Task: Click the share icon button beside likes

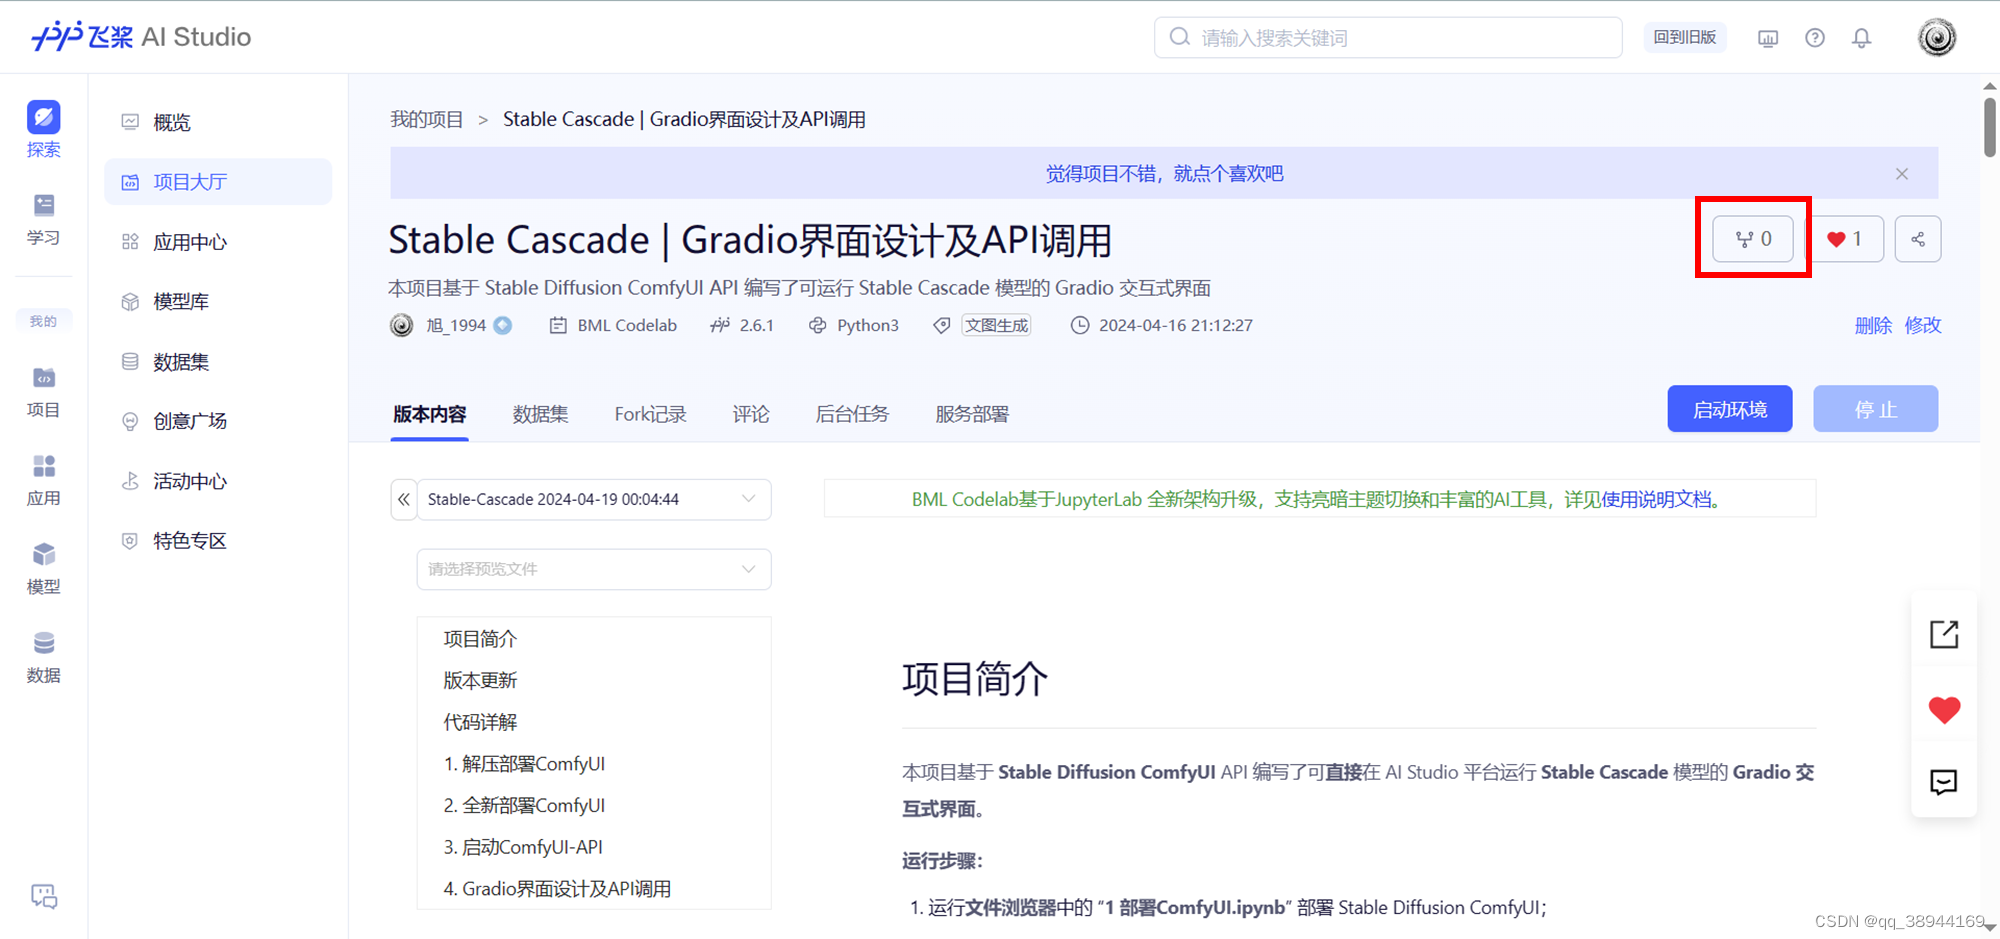Action: tap(1918, 239)
